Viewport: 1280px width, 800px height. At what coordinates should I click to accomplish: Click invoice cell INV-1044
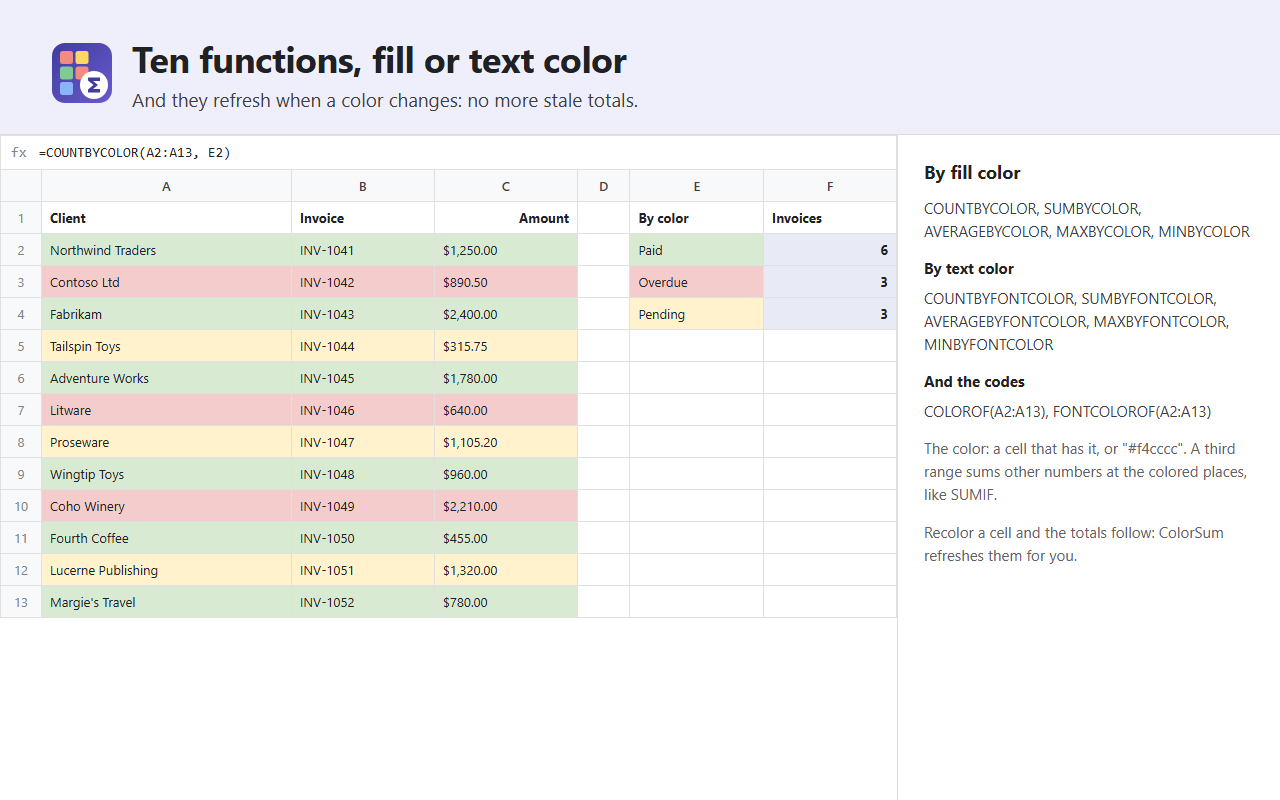(x=363, y=346)
